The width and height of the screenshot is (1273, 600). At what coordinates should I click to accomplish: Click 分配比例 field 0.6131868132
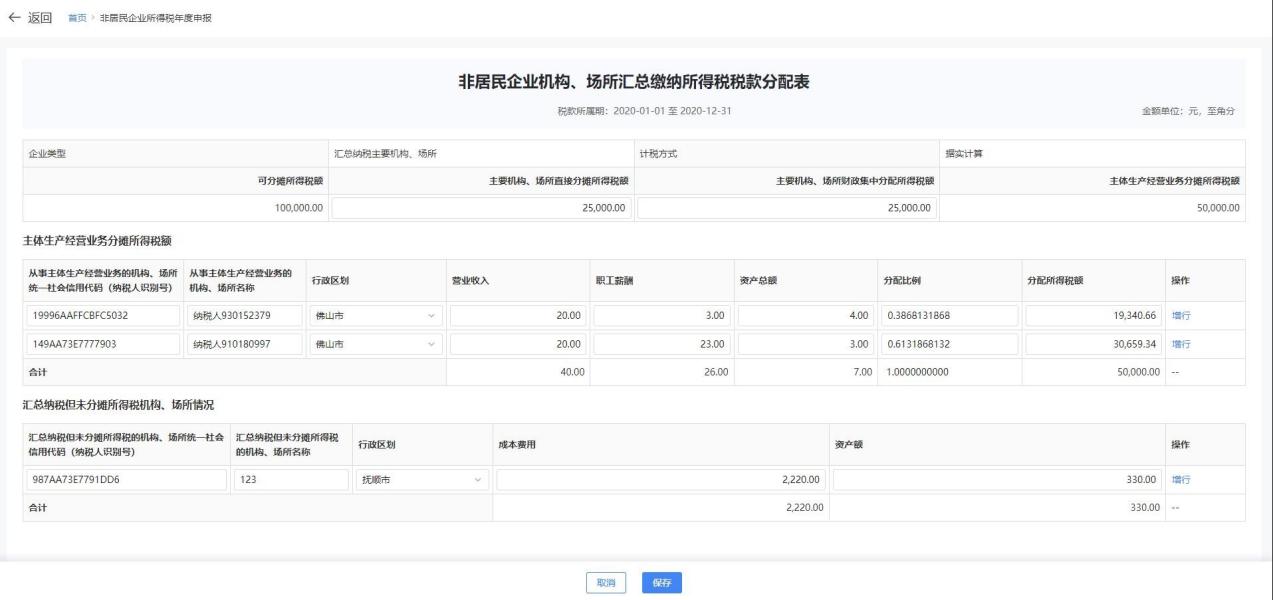tap(949, 344)
